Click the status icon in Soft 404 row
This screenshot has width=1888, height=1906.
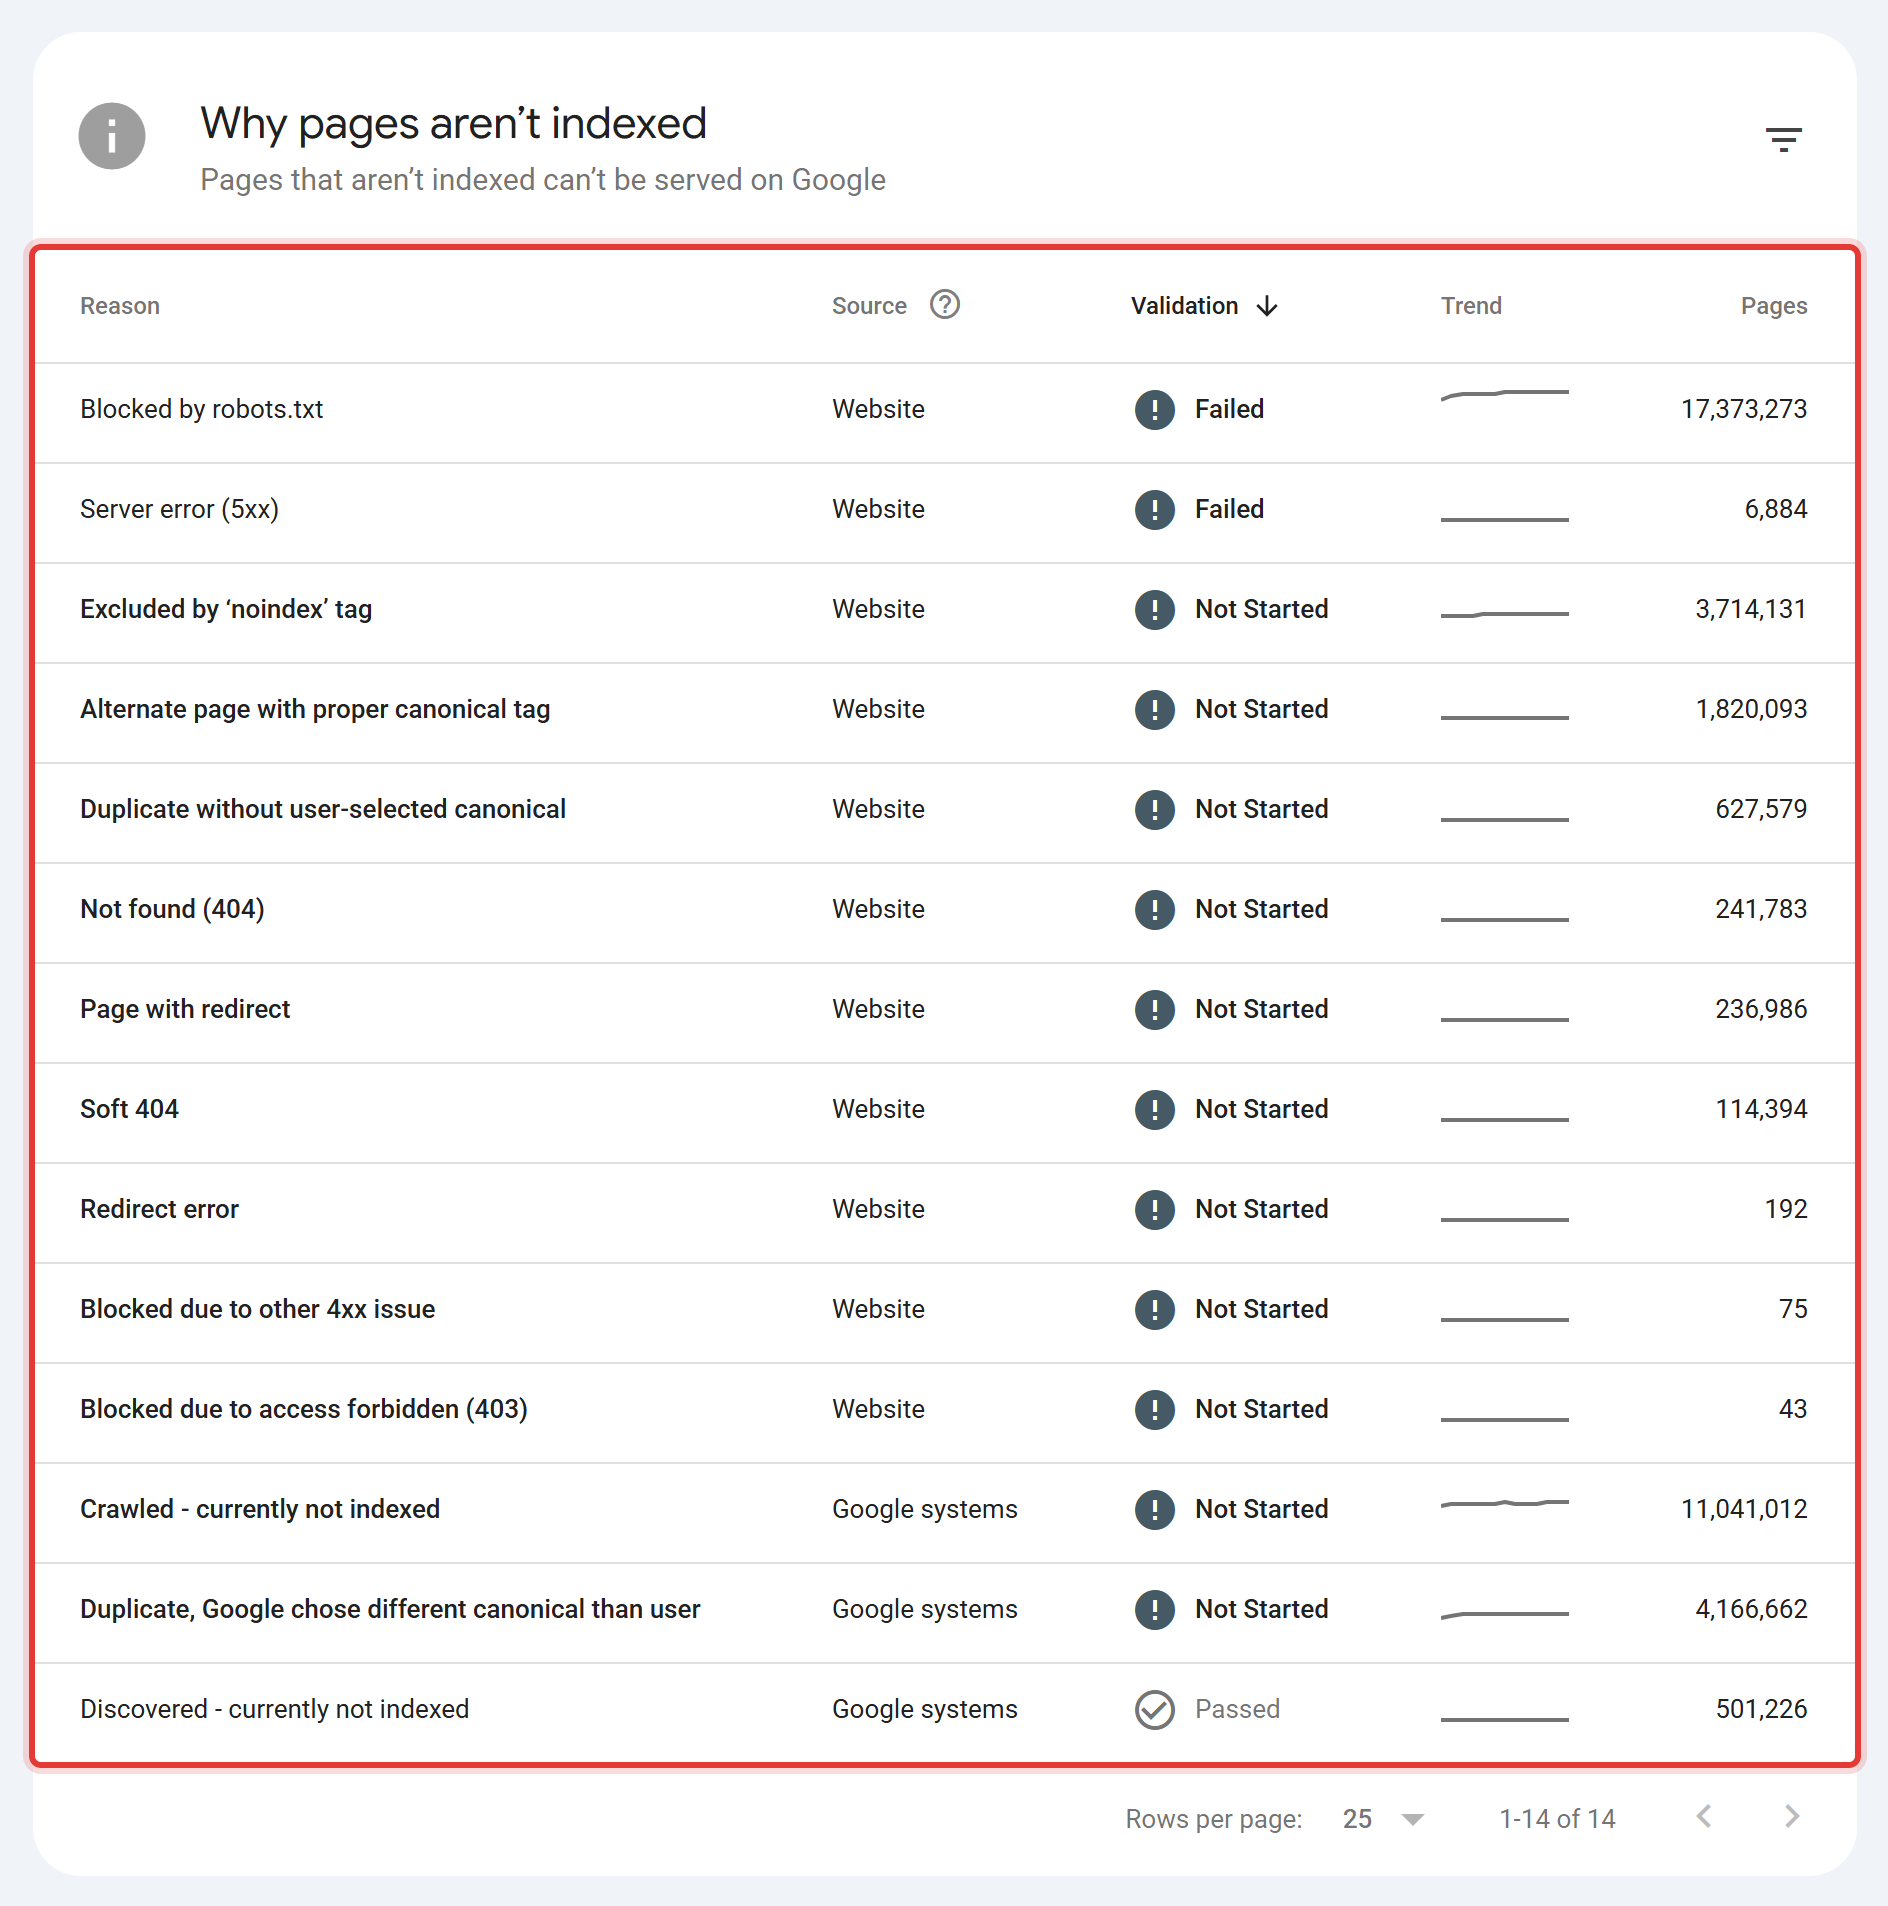1154,1109
